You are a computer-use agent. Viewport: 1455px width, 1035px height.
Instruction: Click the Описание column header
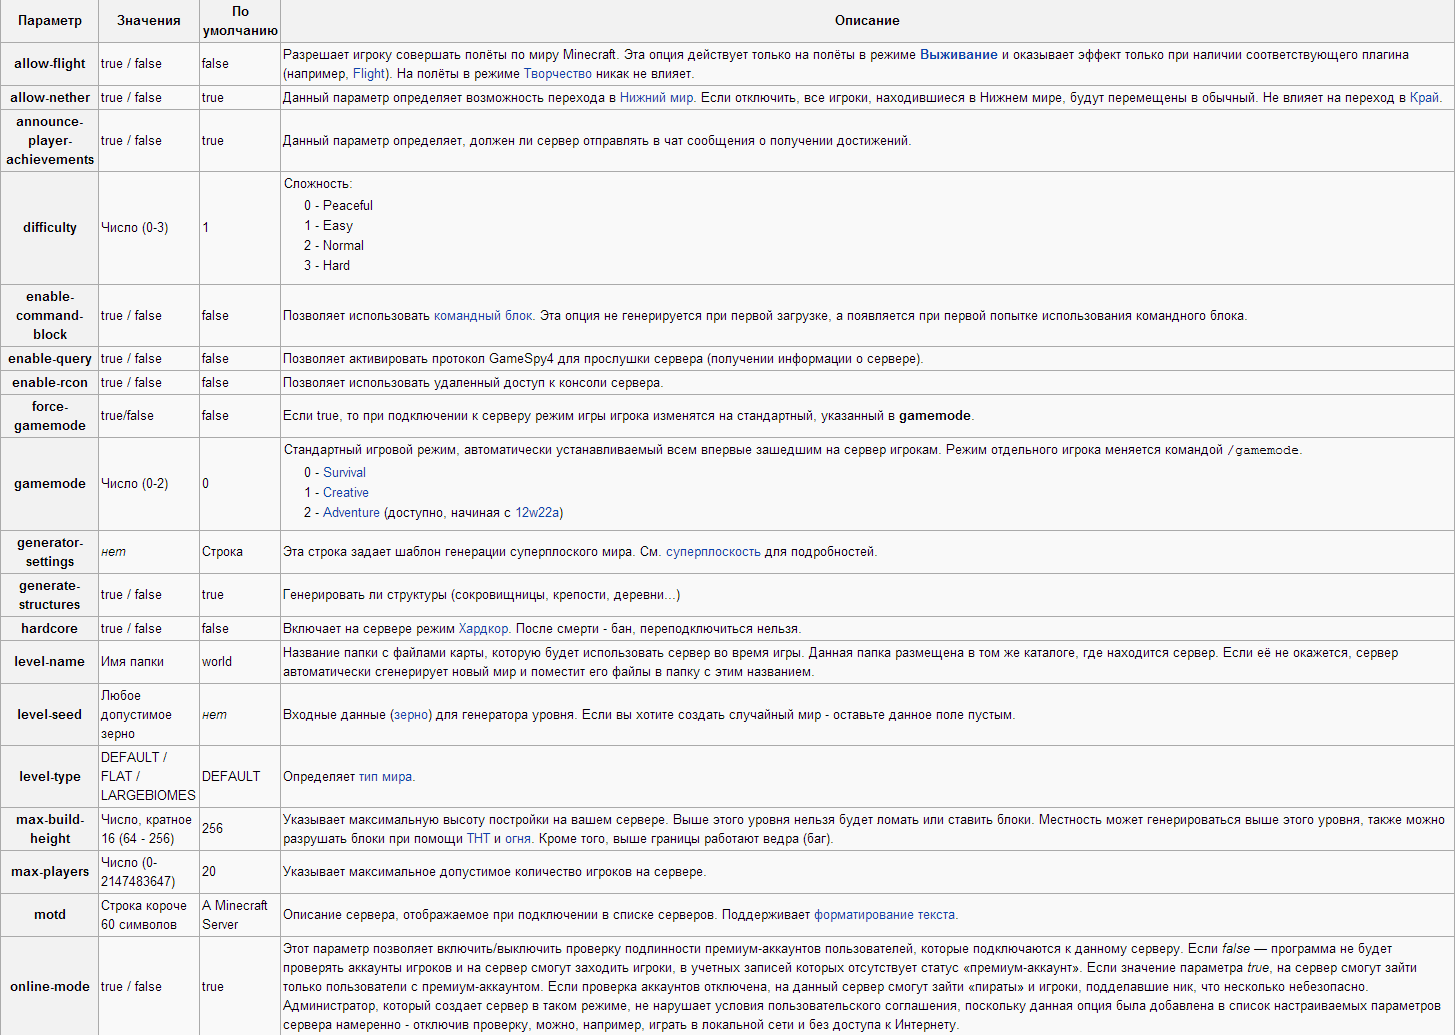click(867, 21)
